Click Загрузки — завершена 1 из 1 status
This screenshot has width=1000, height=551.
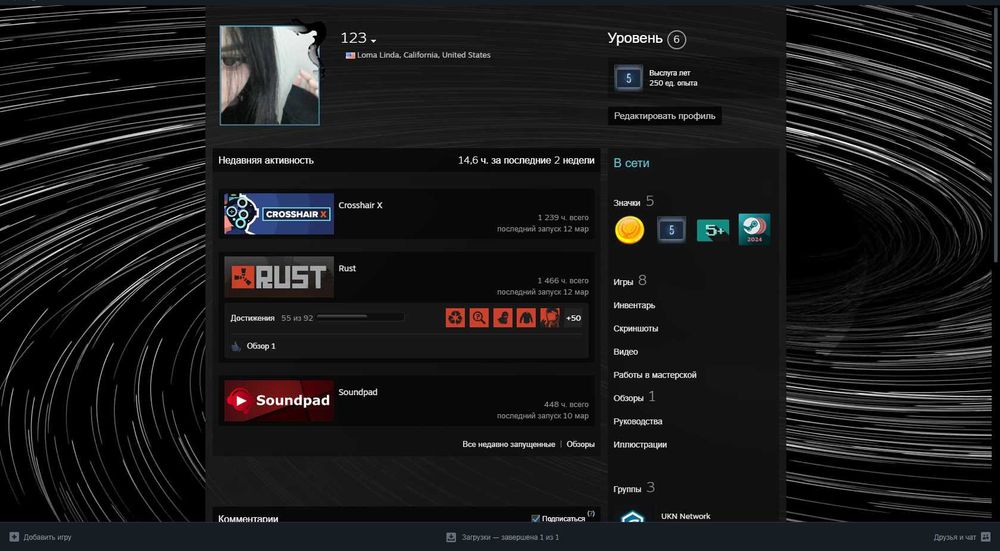510,537
